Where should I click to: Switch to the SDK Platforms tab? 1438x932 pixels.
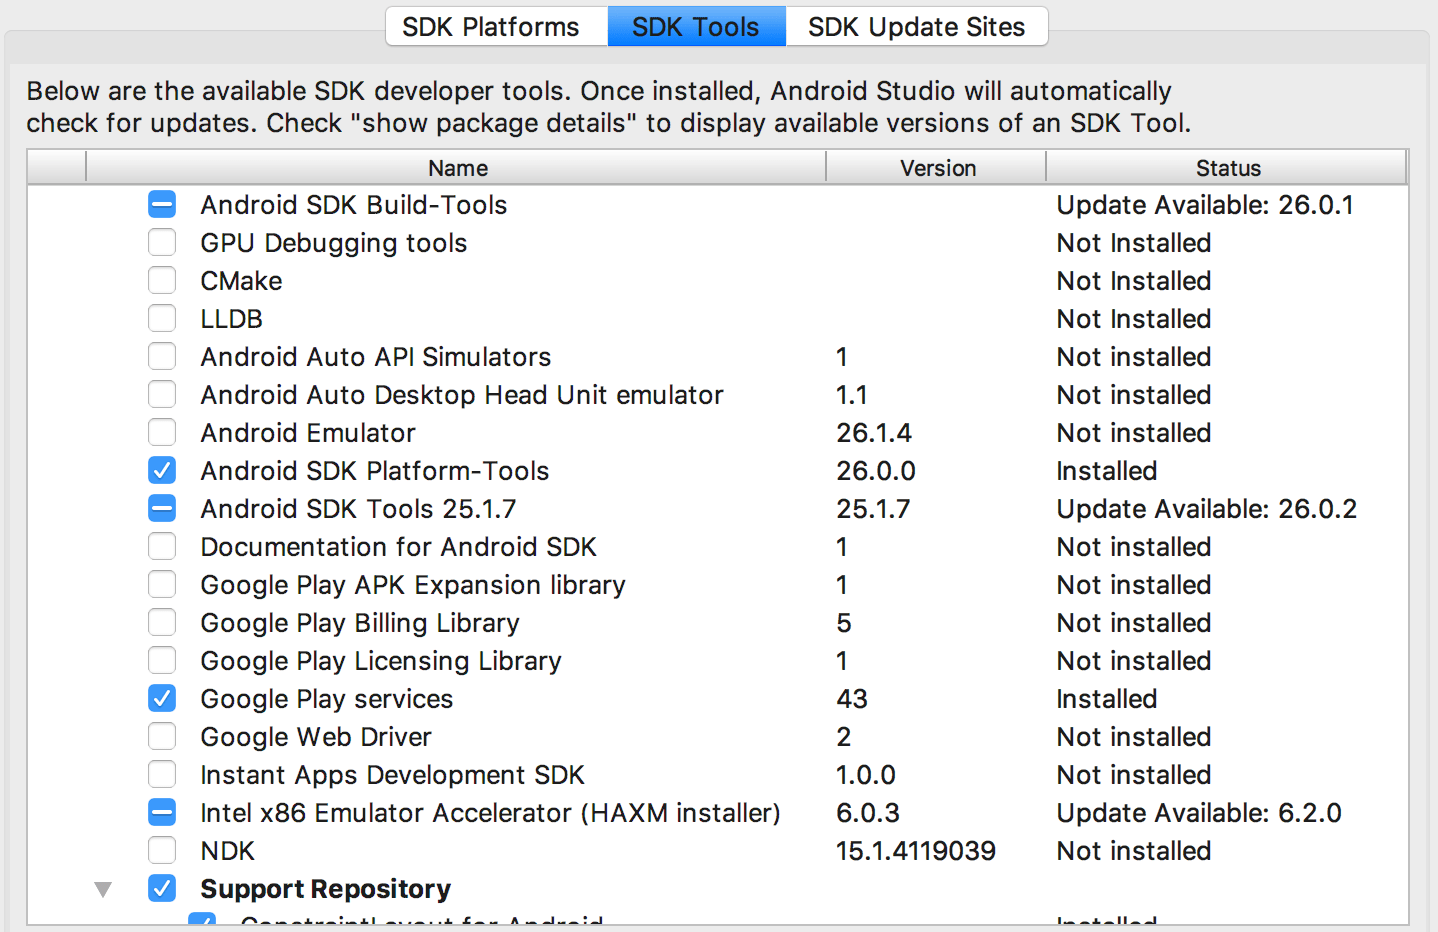point(497,27)
